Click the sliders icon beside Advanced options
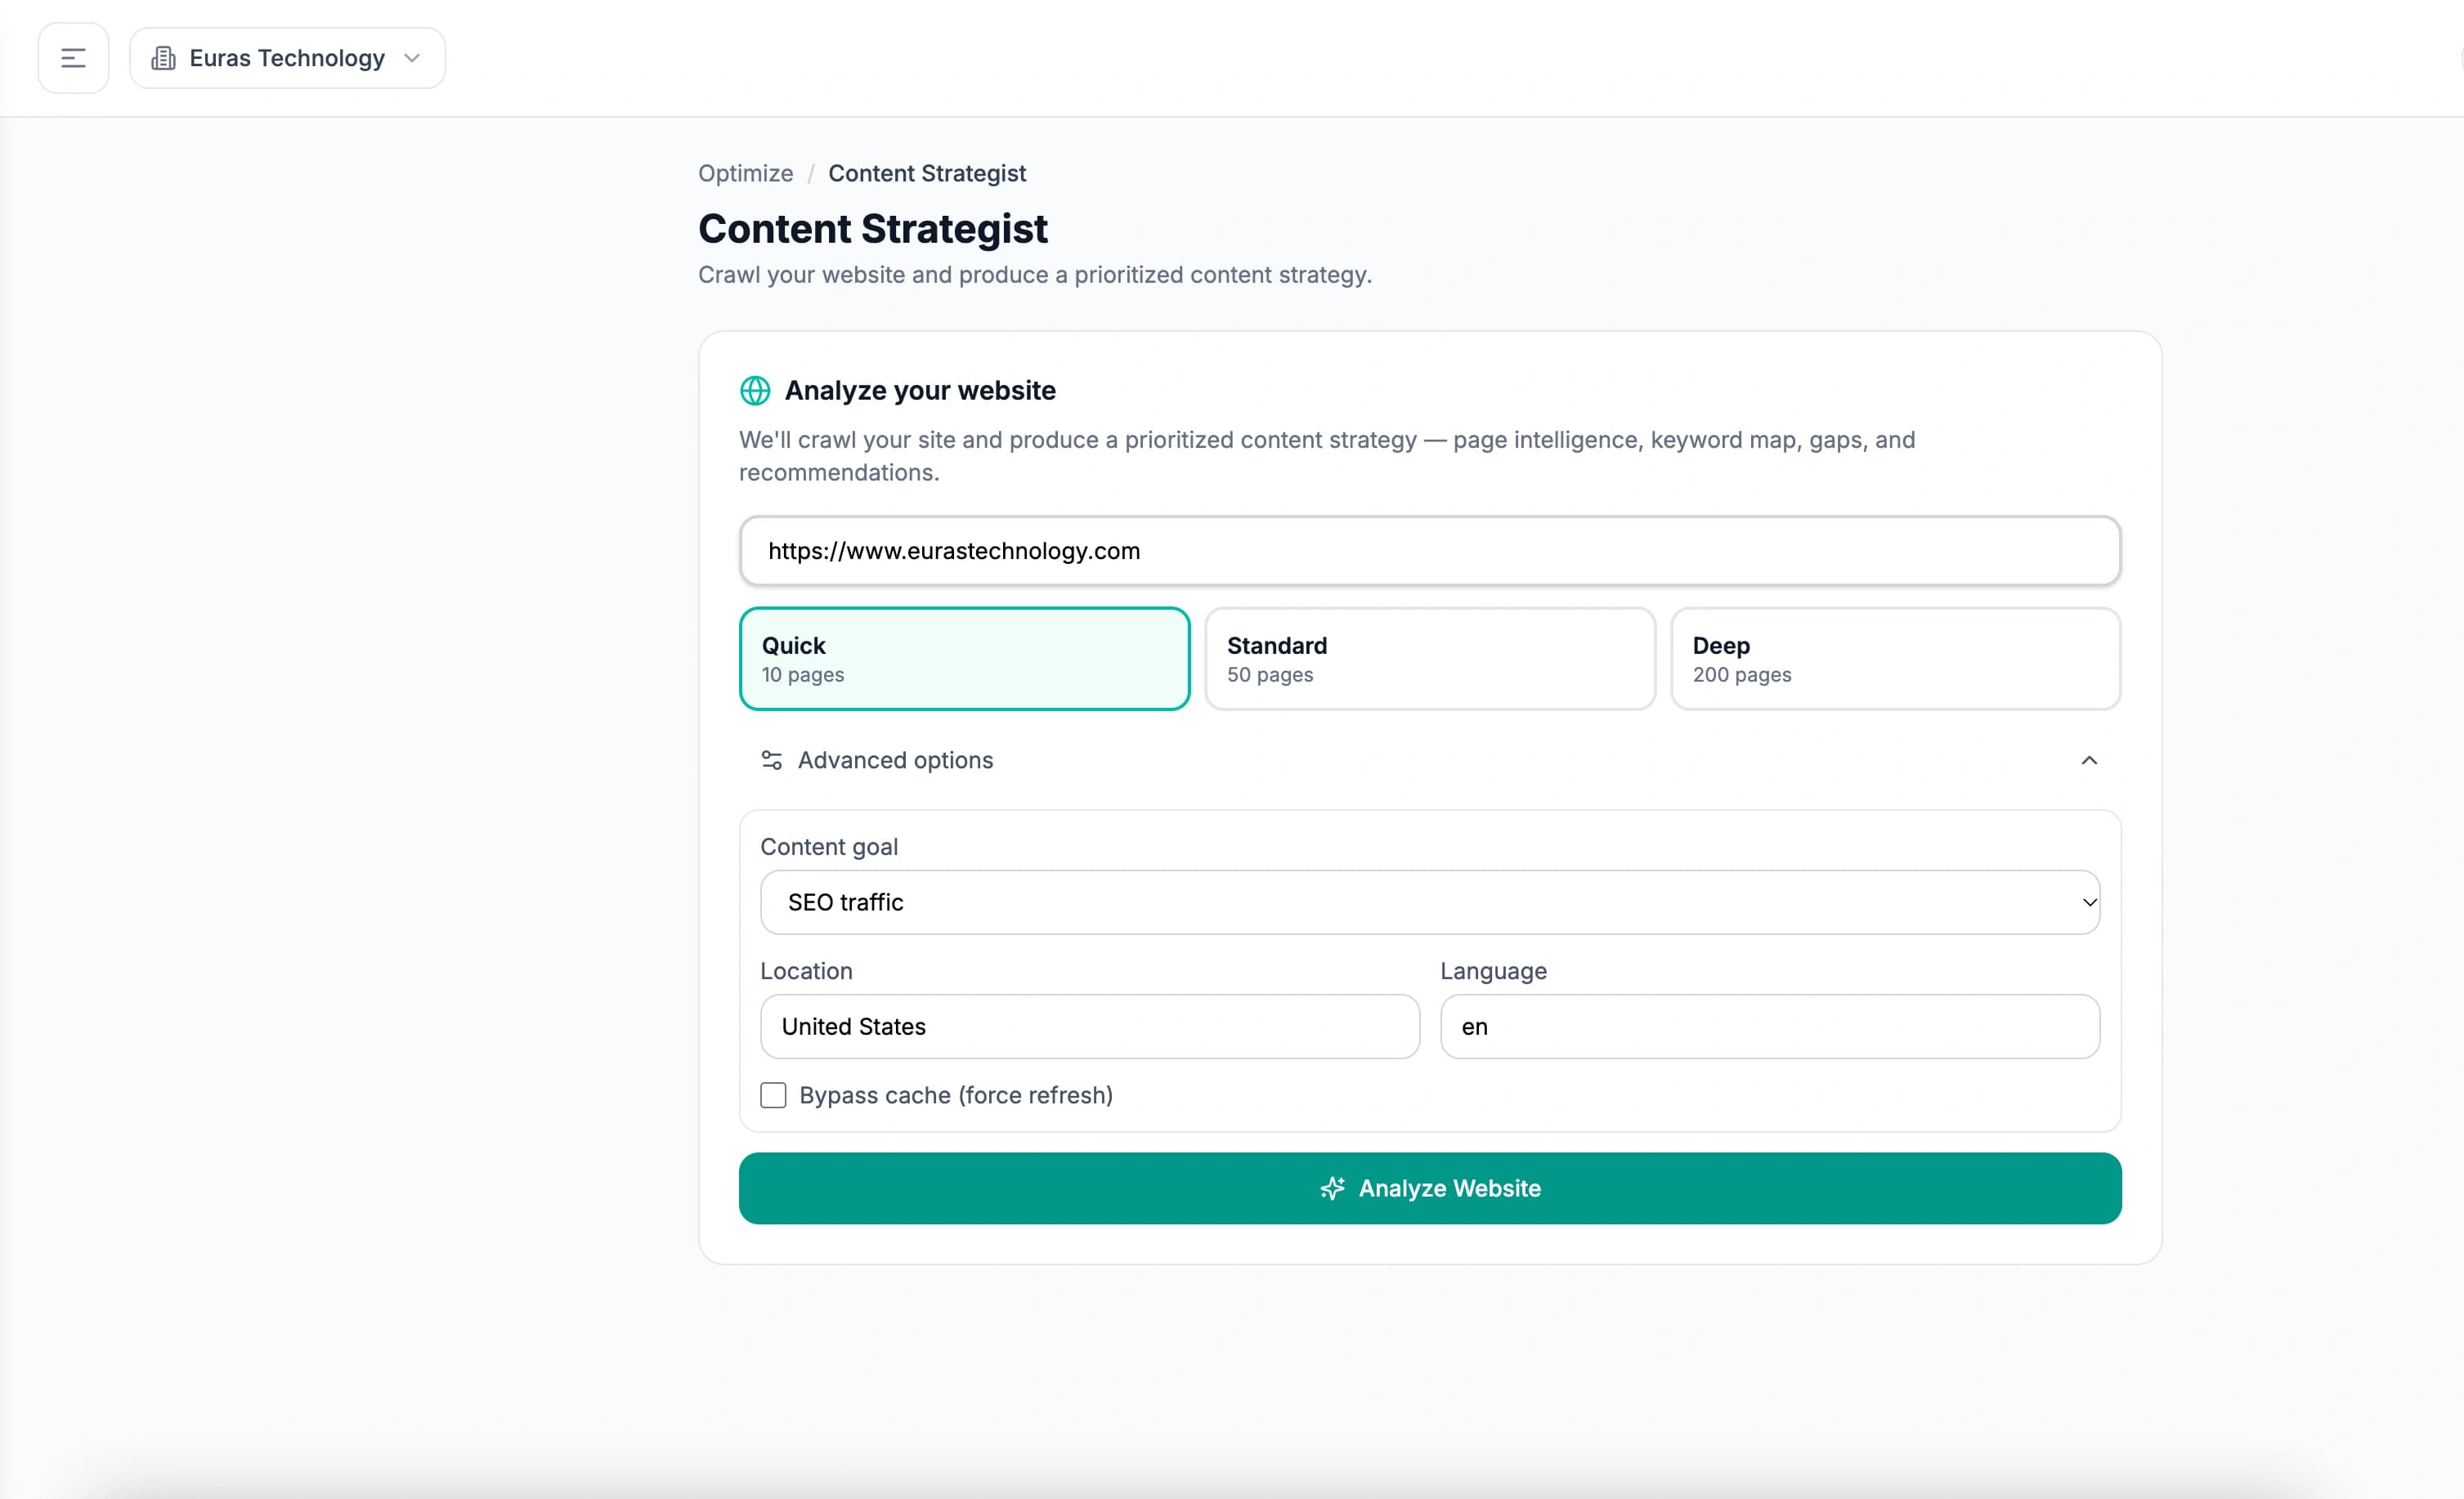Image resolution: width=2464 pixels, height=1499 pixels. coord(771,760)
